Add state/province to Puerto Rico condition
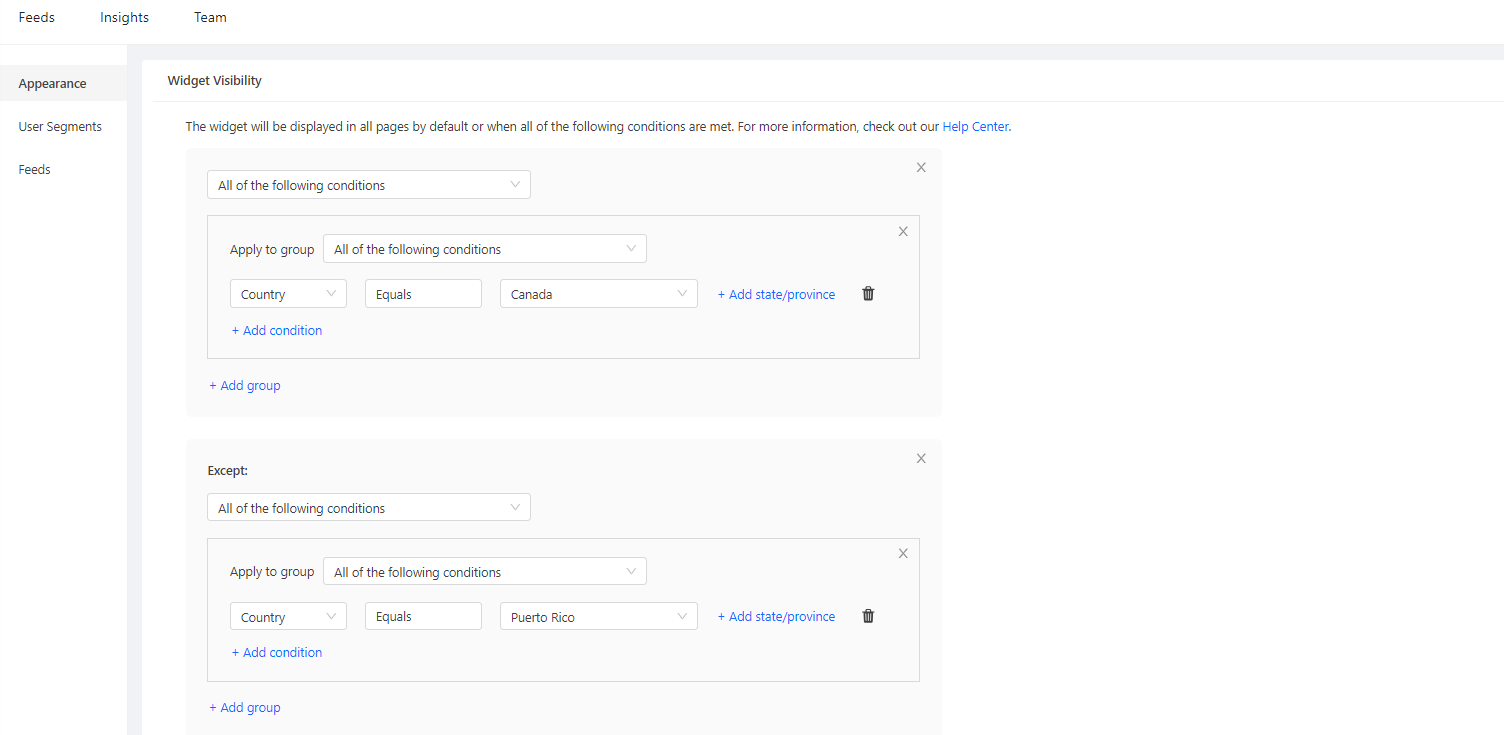1504x735 pixels. [x=776, y=616]
